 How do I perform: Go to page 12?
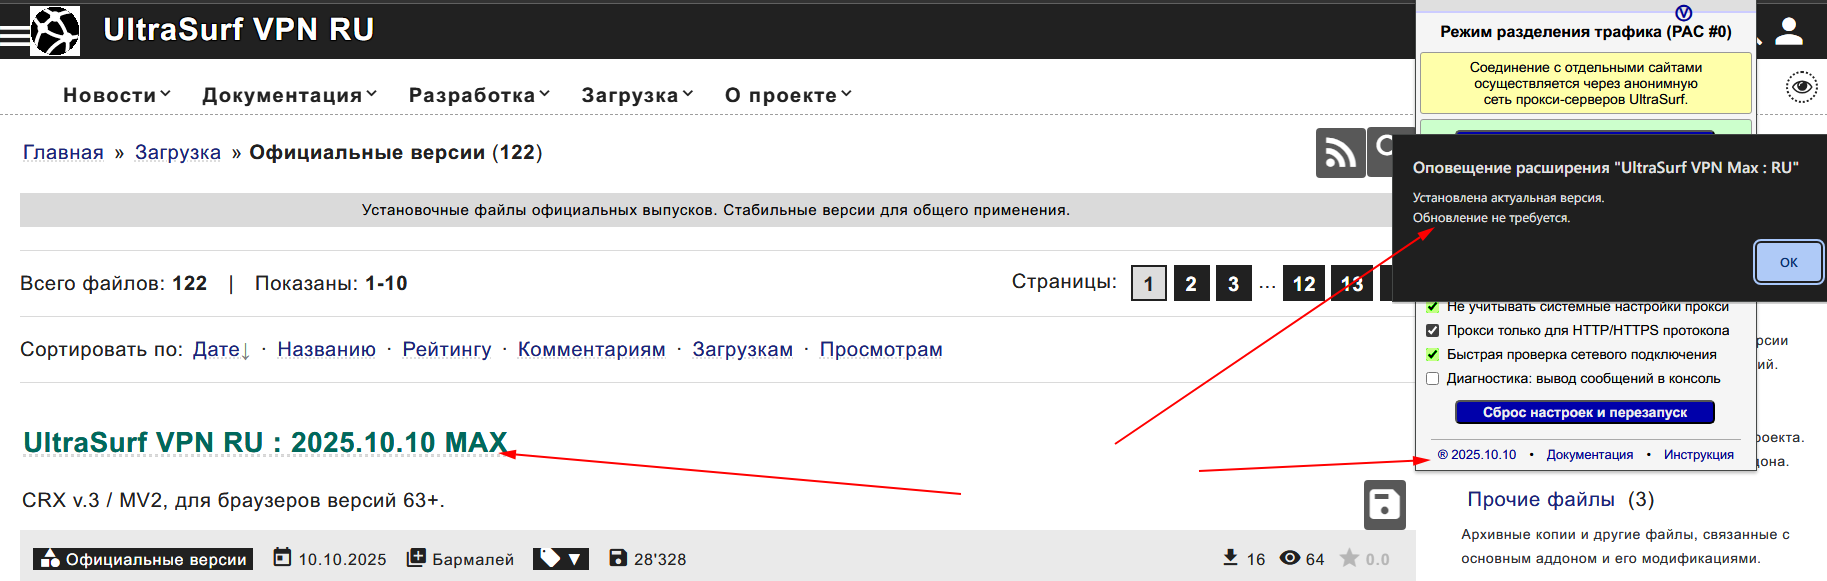point(1304,283)
